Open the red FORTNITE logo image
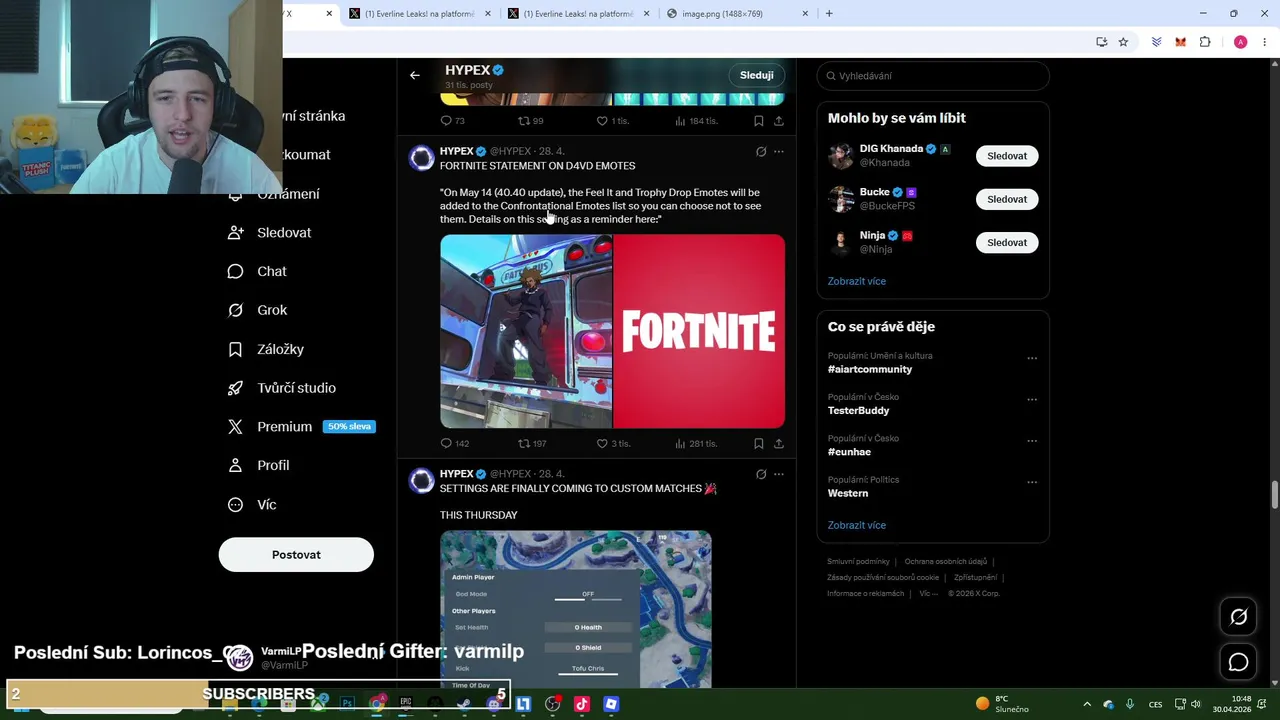This screenshot has height=720, width=1280. 699,331
